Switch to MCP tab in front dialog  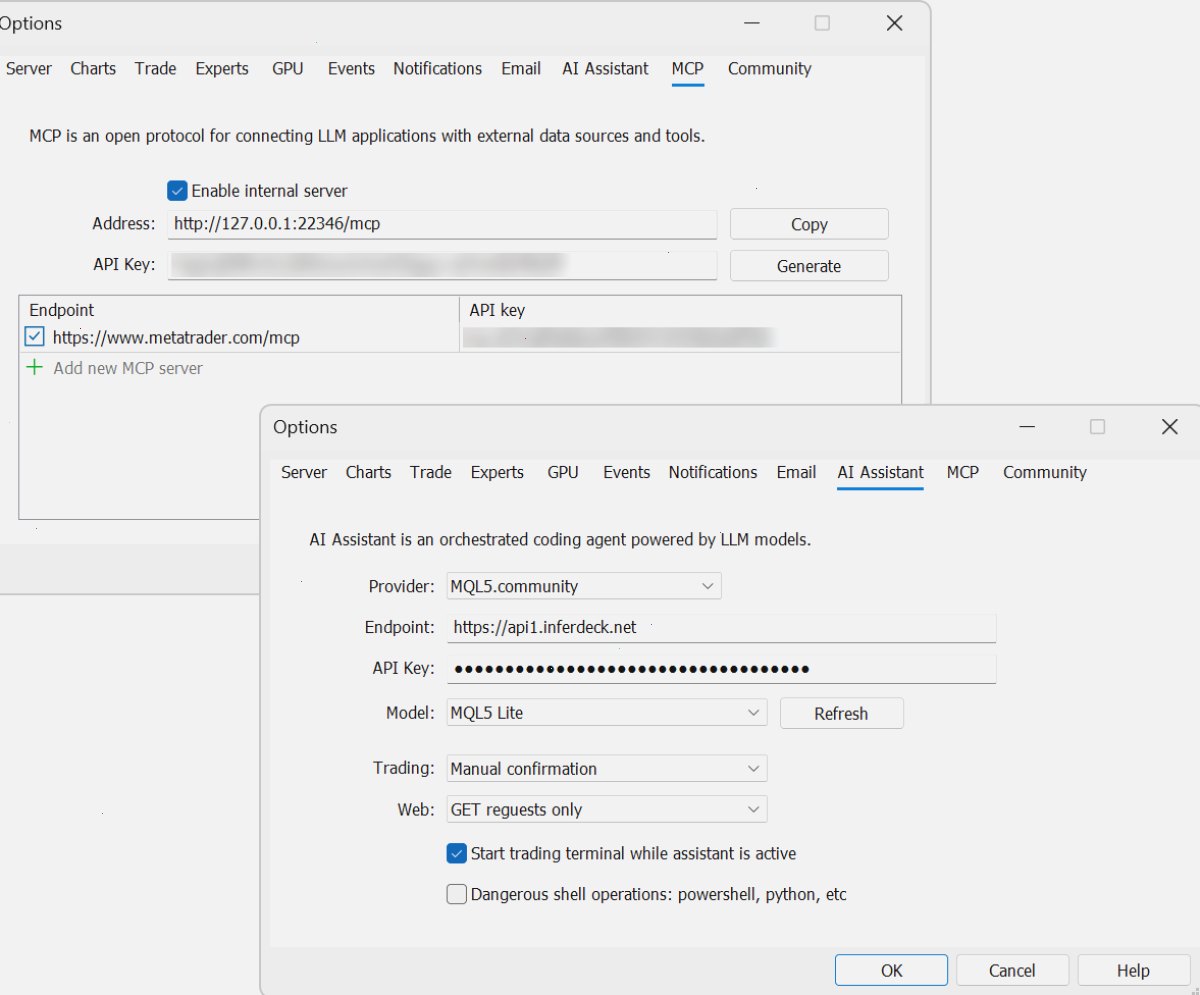point(963,472)
